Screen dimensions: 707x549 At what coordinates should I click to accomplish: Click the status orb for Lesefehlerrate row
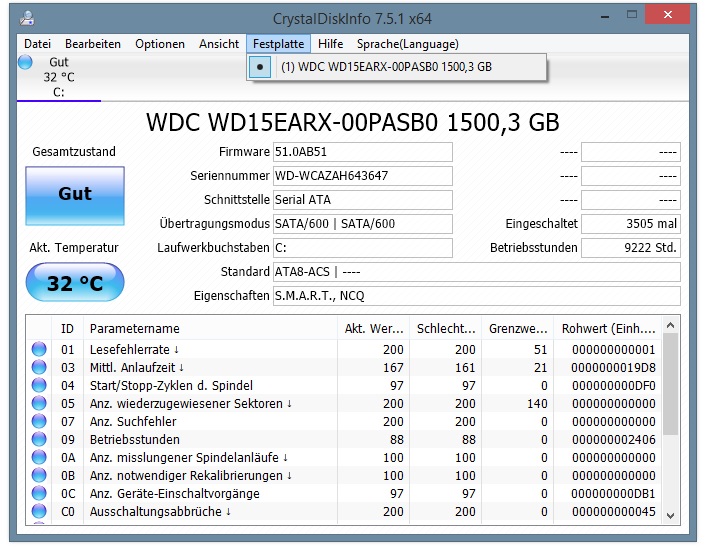pyautogui.click(x=39, y=349)
